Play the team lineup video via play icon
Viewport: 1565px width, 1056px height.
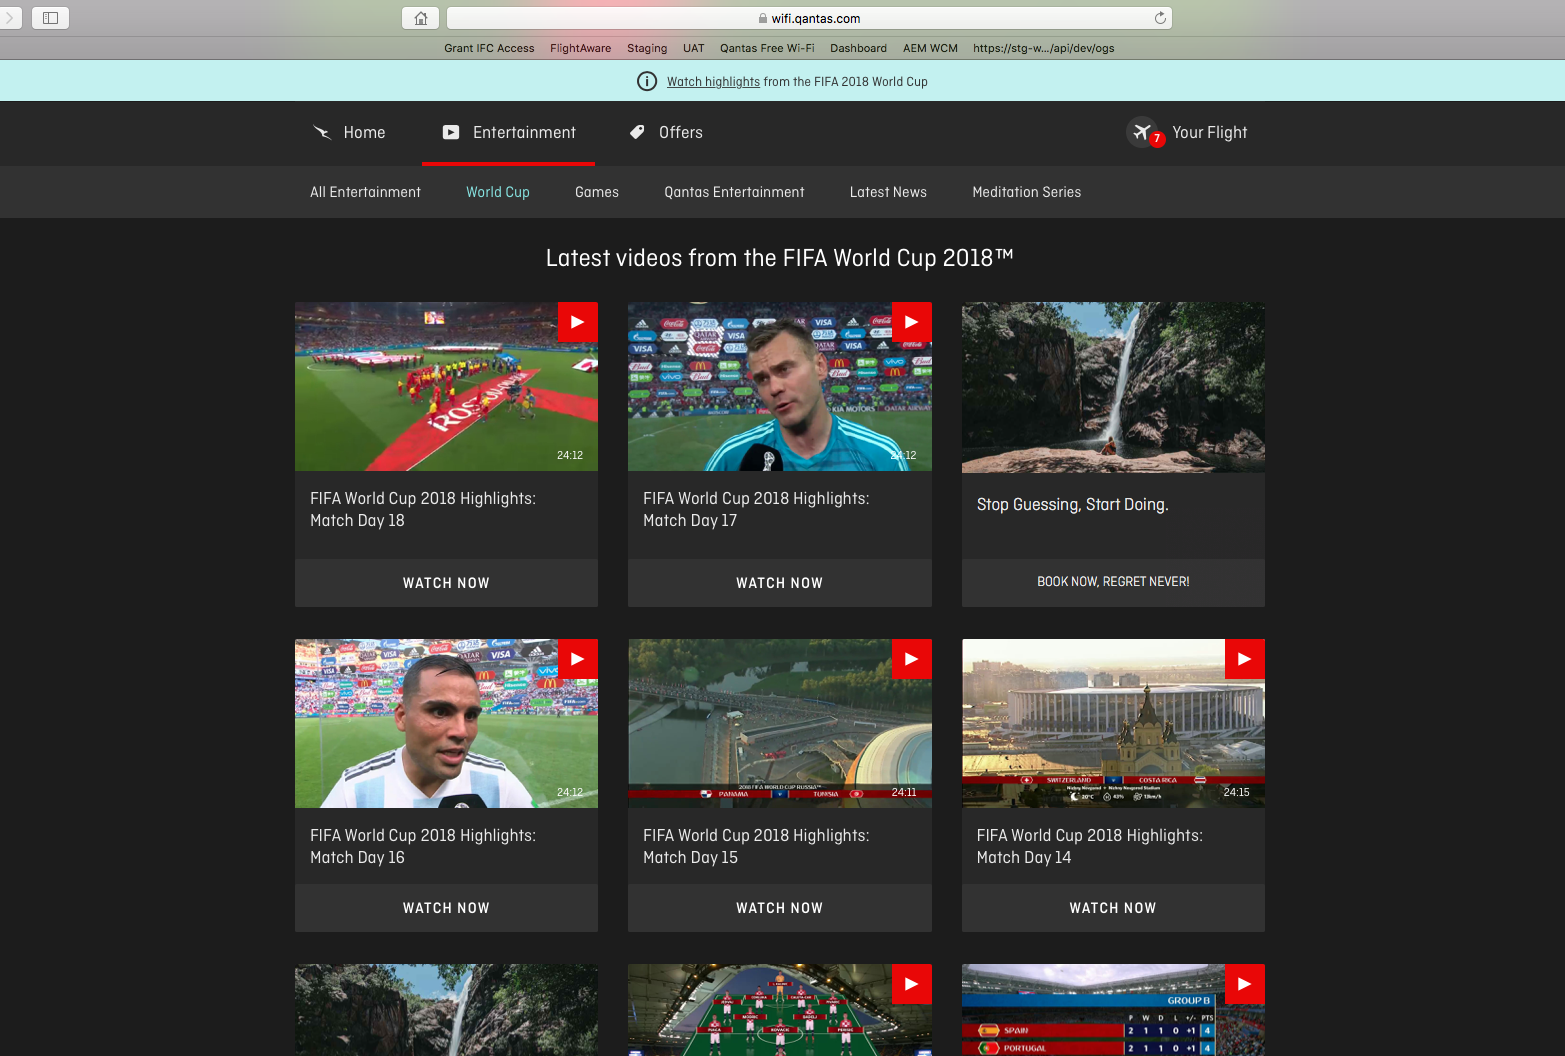[911, 984]
